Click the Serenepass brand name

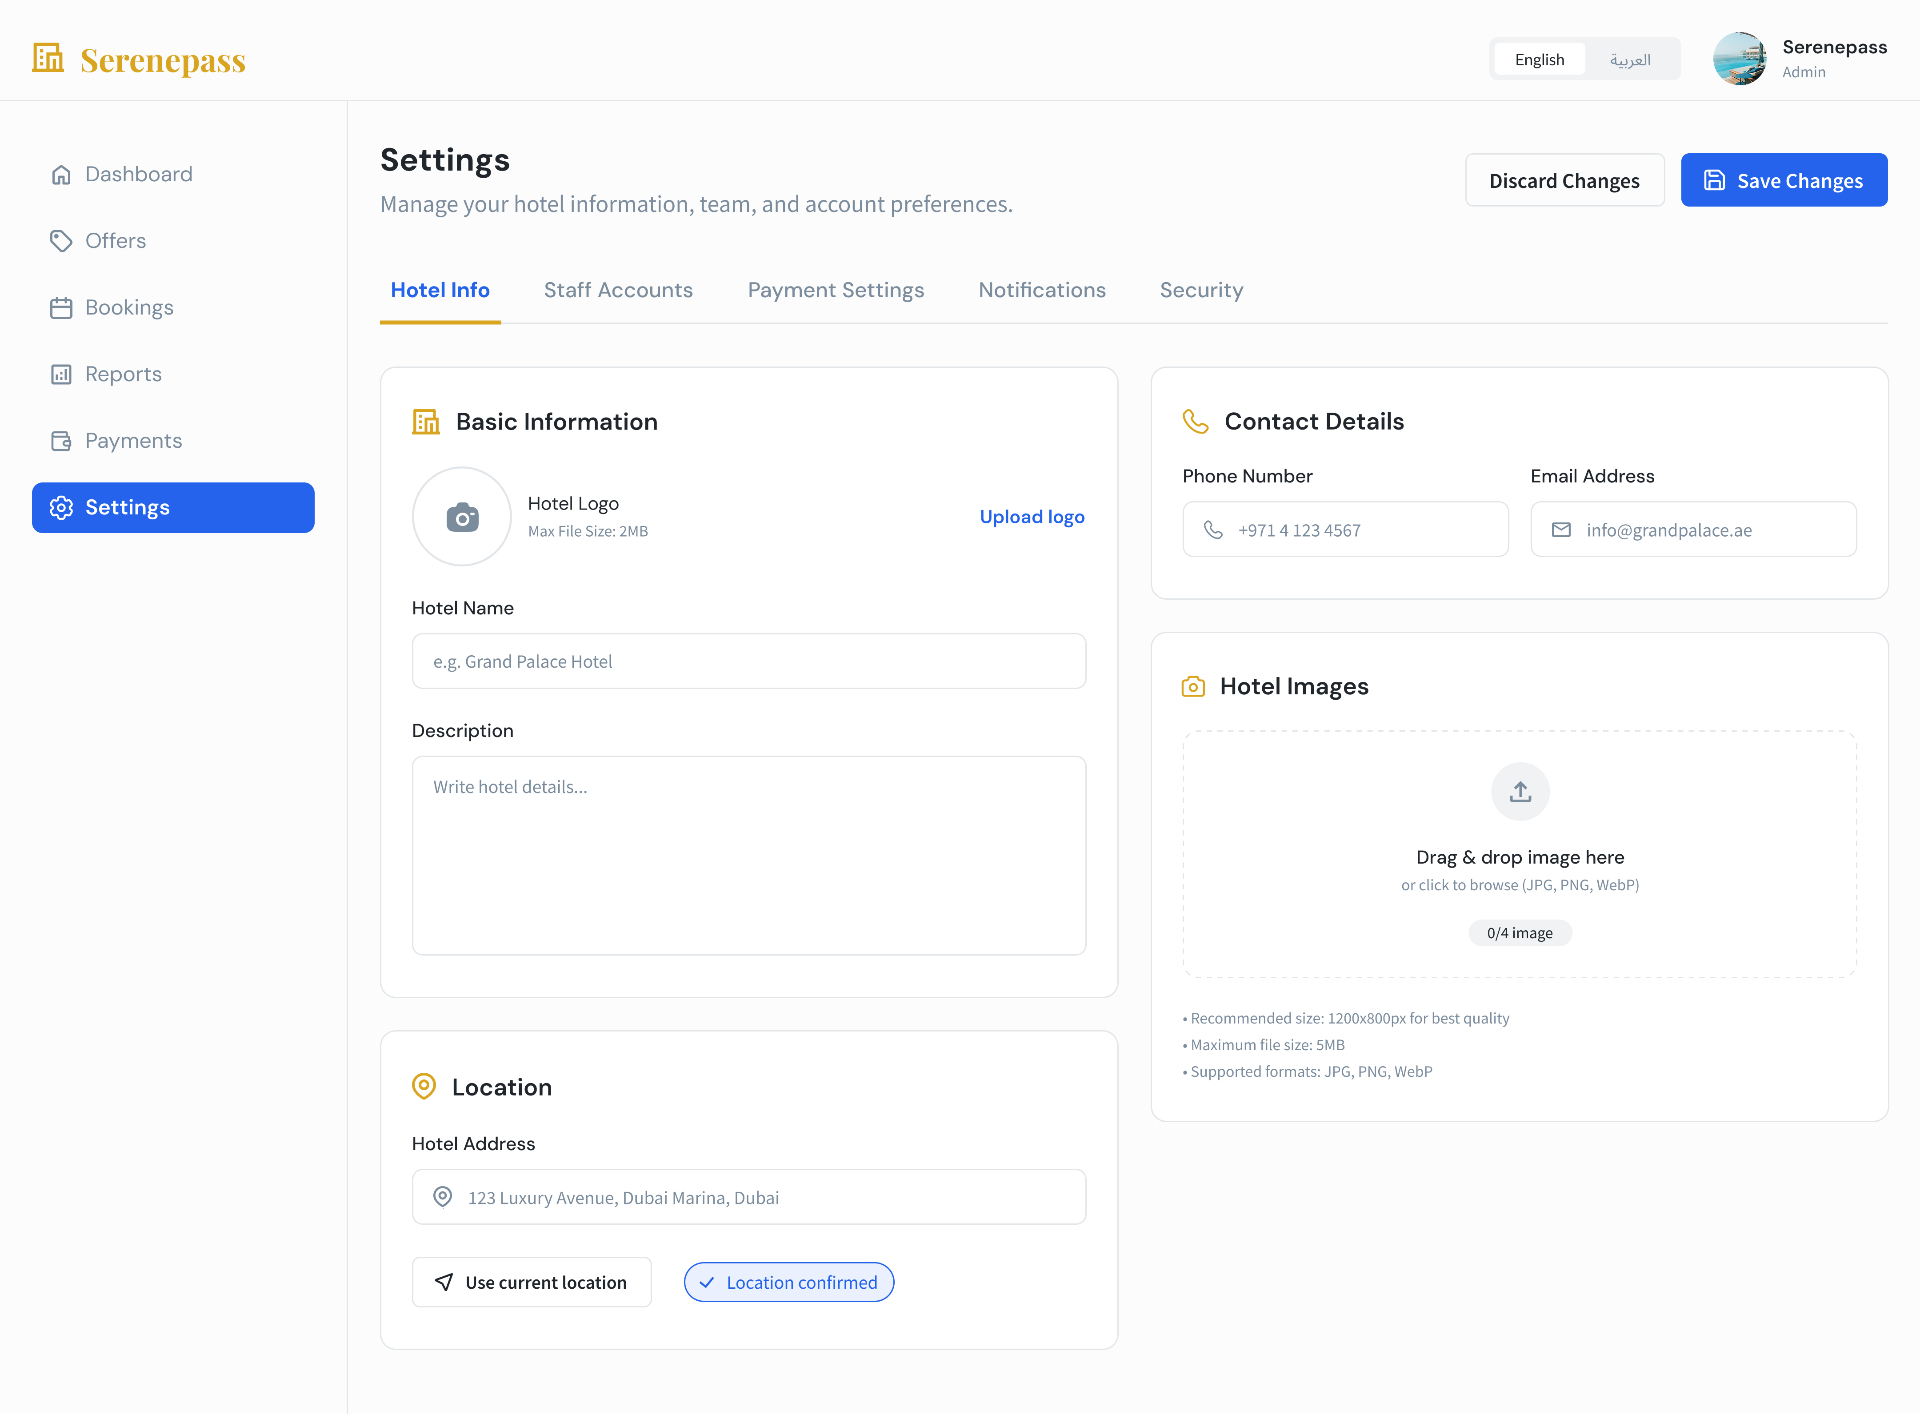pyautogui.click(x=163, y=60)
